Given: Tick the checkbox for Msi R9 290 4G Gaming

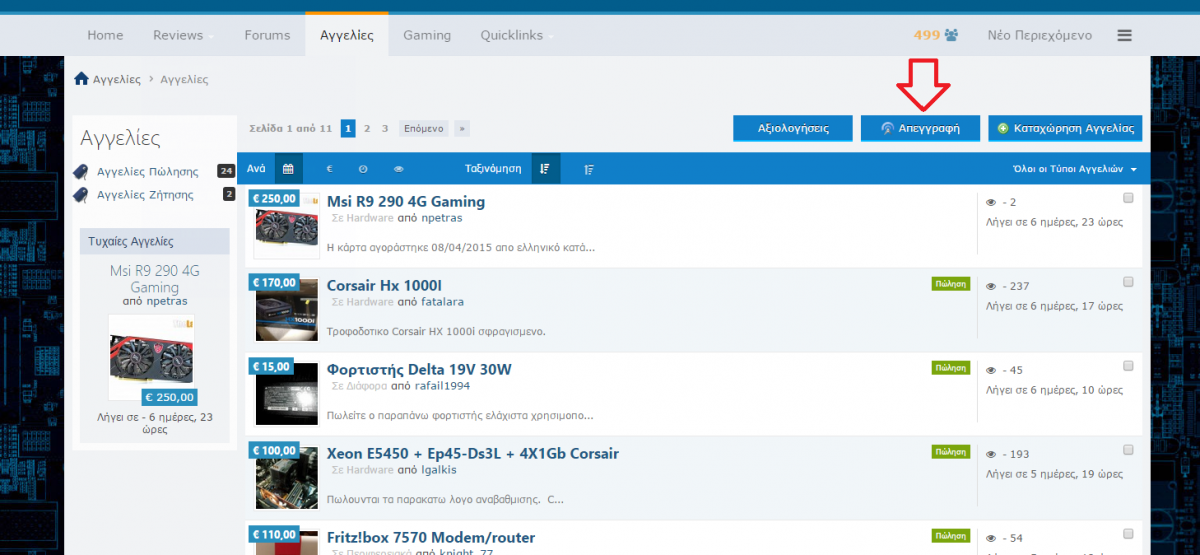Looking at the screenshot, I should (x=1128, y=198).
